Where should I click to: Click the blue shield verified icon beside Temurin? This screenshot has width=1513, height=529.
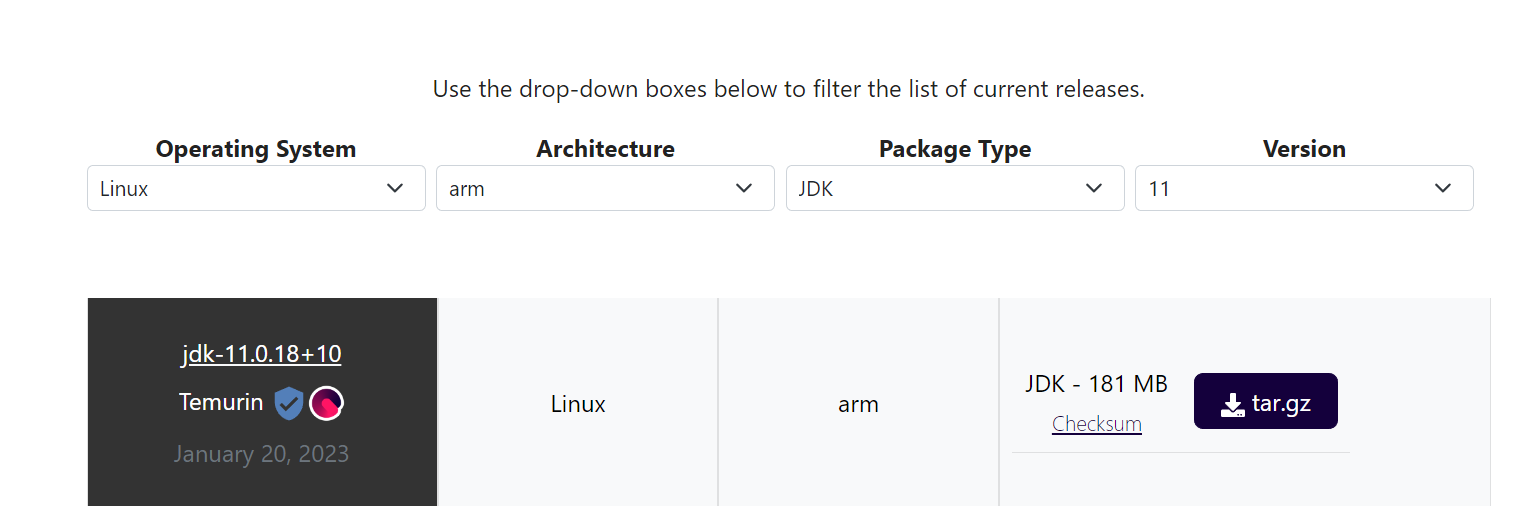tap(288, 403)
